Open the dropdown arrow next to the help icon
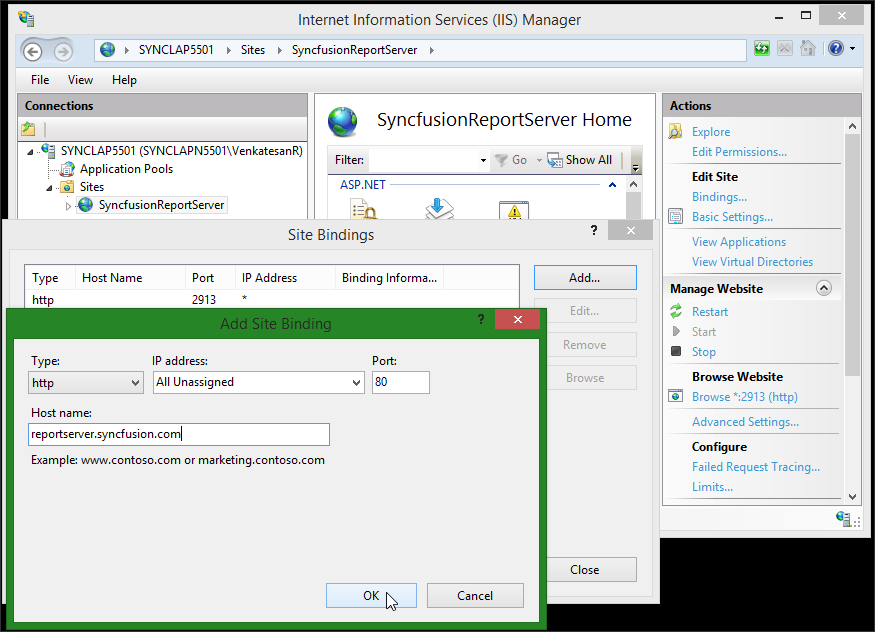The width and height of the screenshot is (875, 632). pyautogui.click(x=852, y=49)
